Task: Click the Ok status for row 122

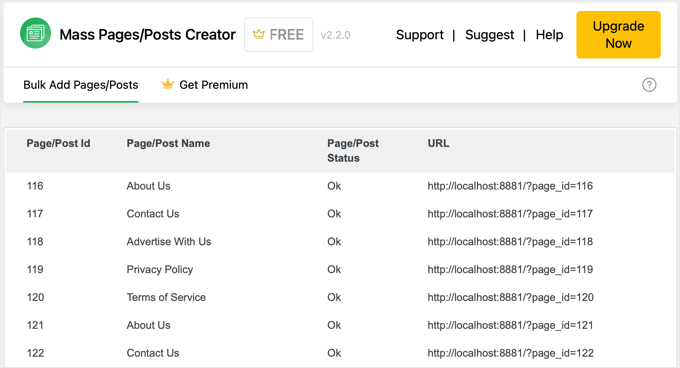Action: [334, 353]
